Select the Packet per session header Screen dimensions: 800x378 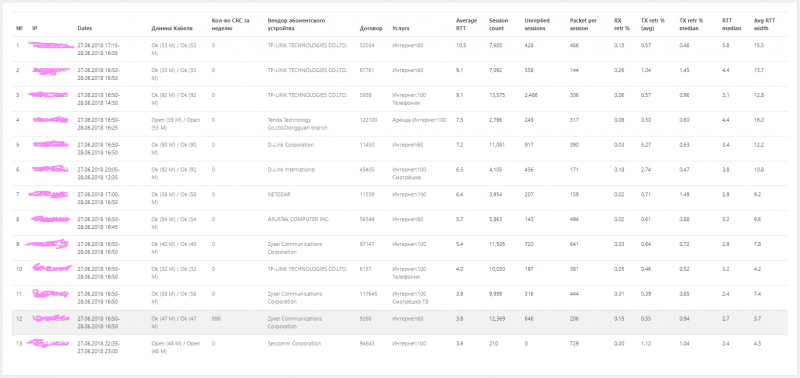click(582, 24)
